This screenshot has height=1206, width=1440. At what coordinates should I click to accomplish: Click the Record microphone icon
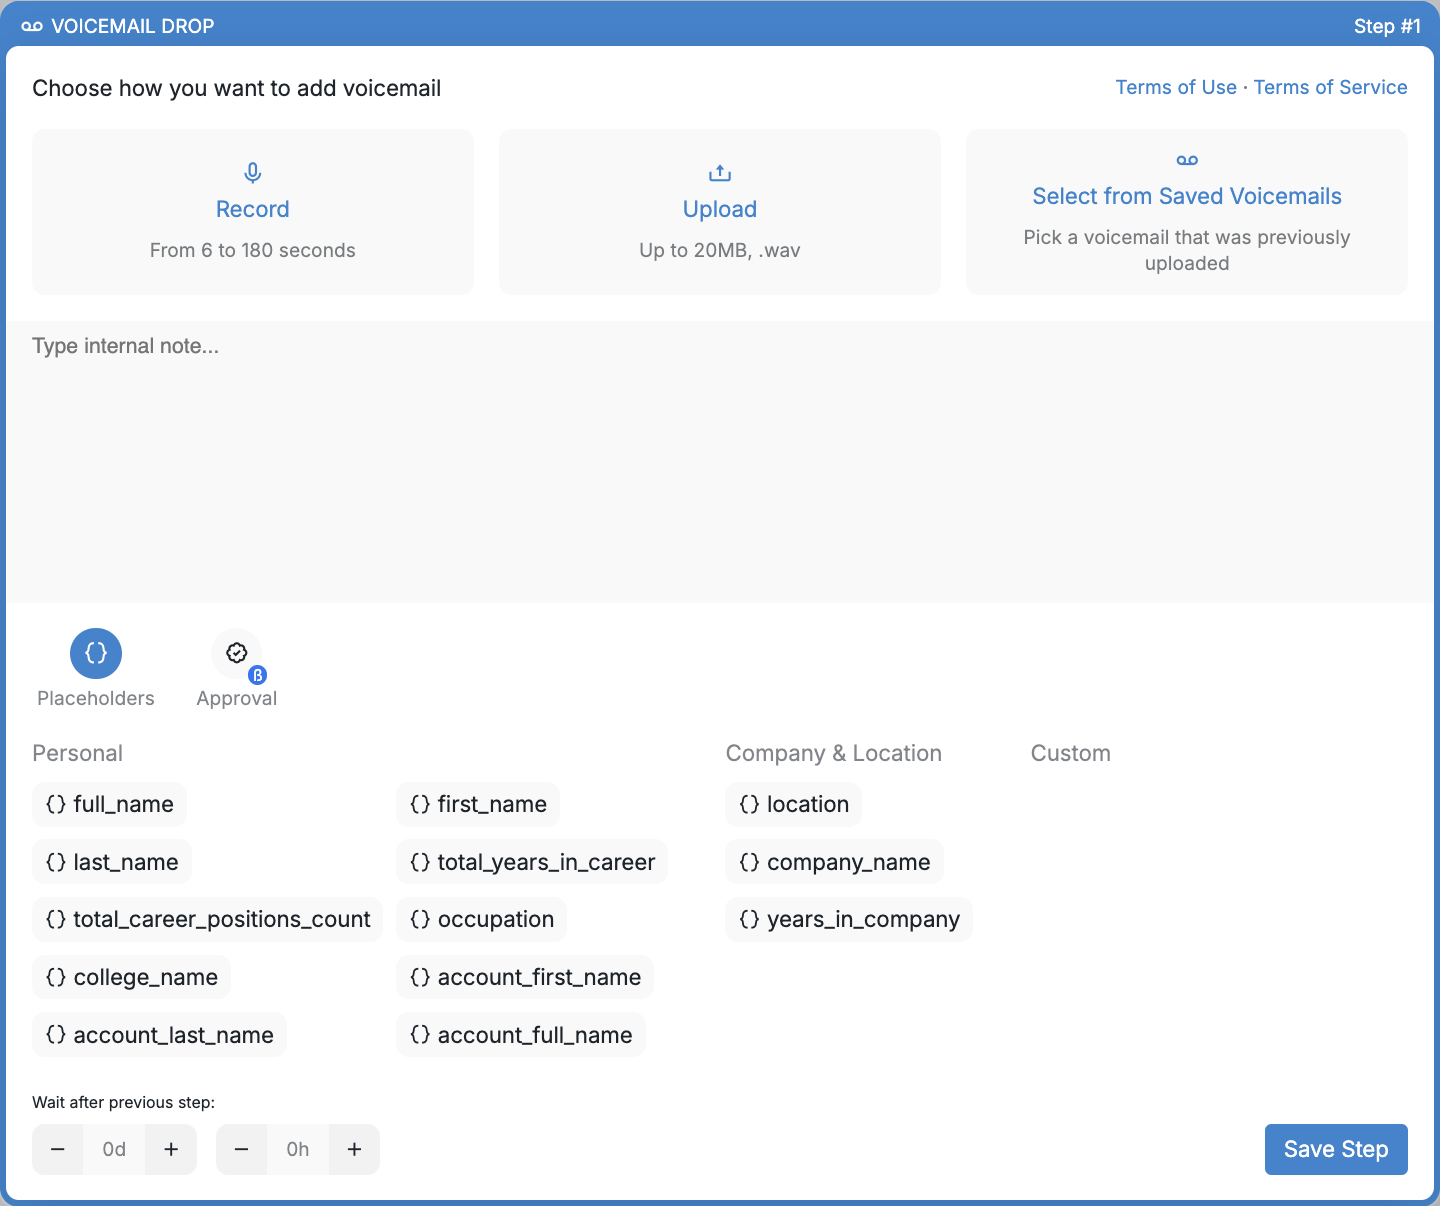click(253, 173)
